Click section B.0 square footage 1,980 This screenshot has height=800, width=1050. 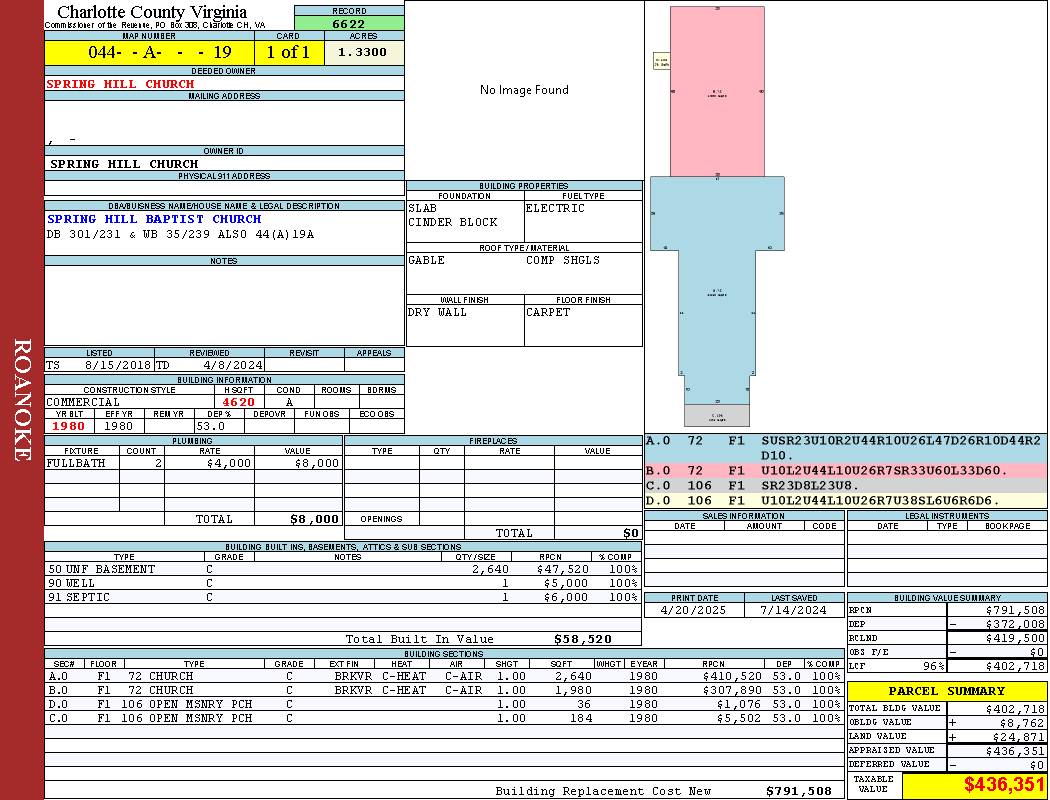573,690
